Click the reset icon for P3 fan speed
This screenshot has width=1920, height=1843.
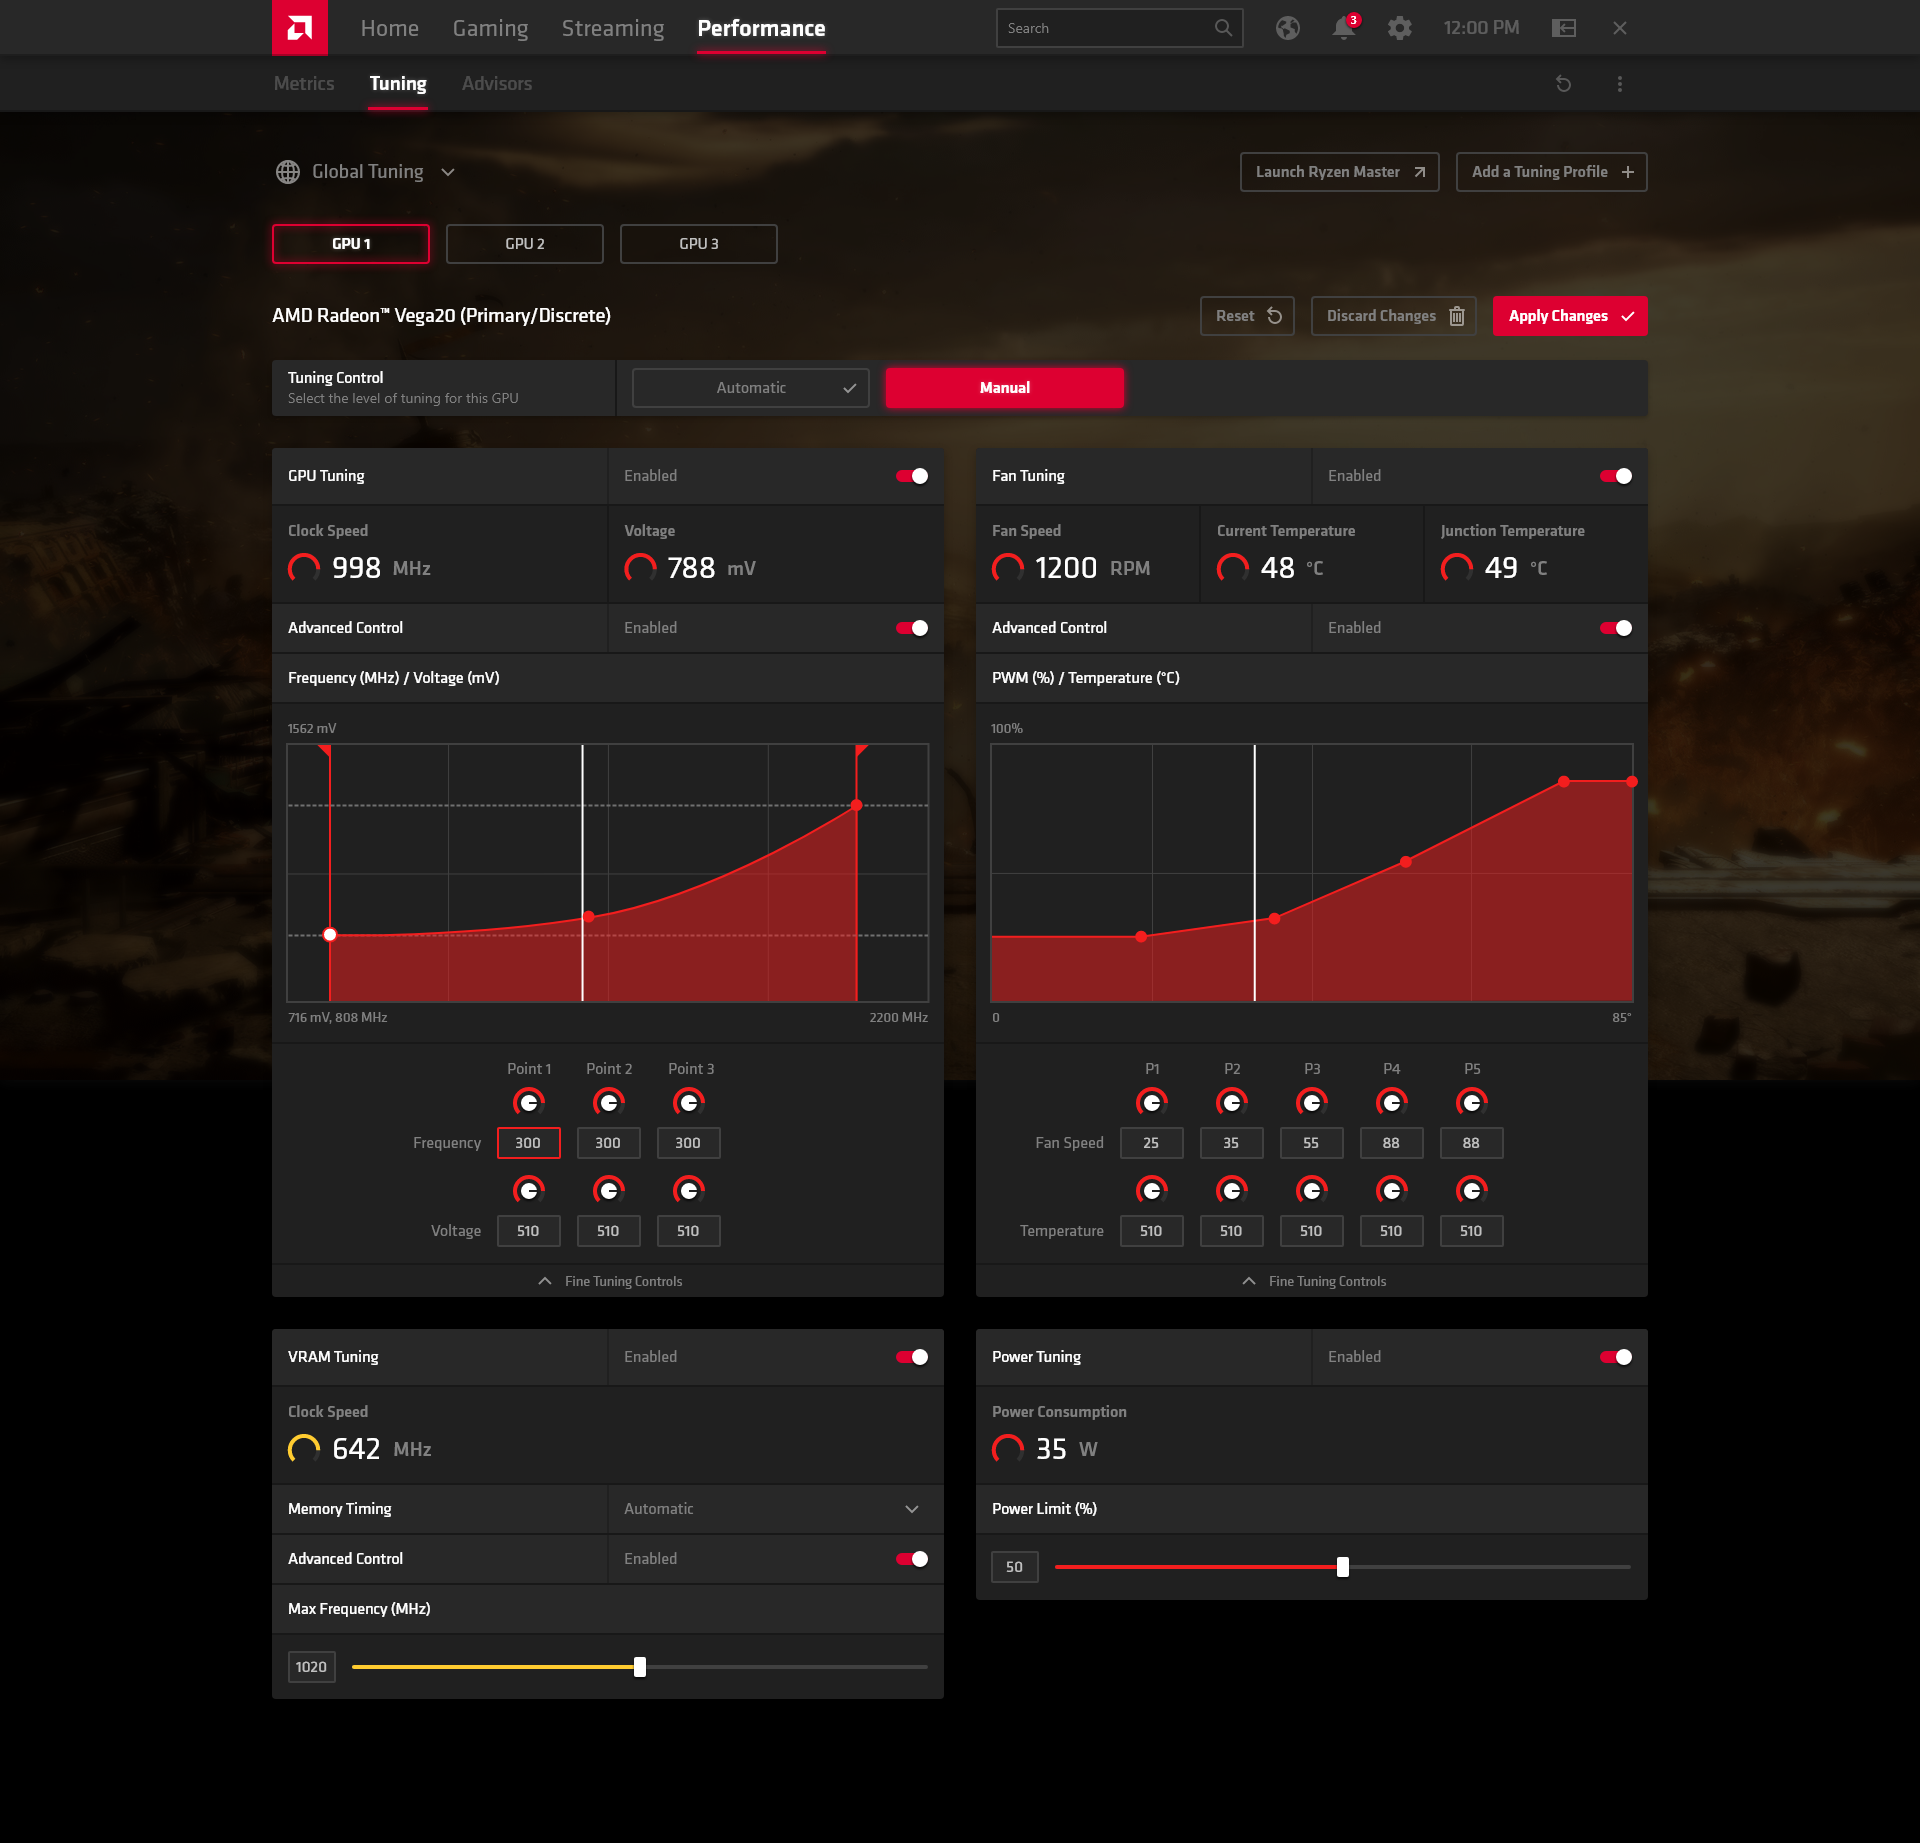click(x=1310, y=1102)
